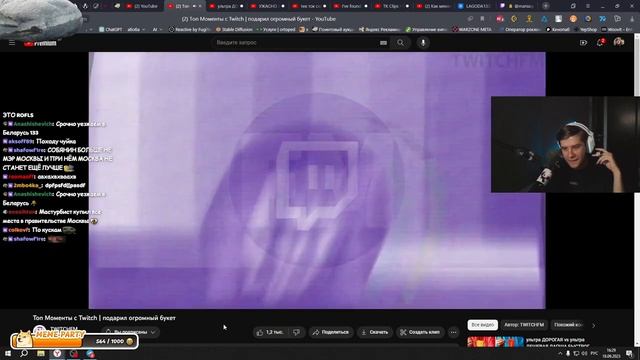
Task: Switch to the I've found browser tab
Action: (x=350, y=6)
